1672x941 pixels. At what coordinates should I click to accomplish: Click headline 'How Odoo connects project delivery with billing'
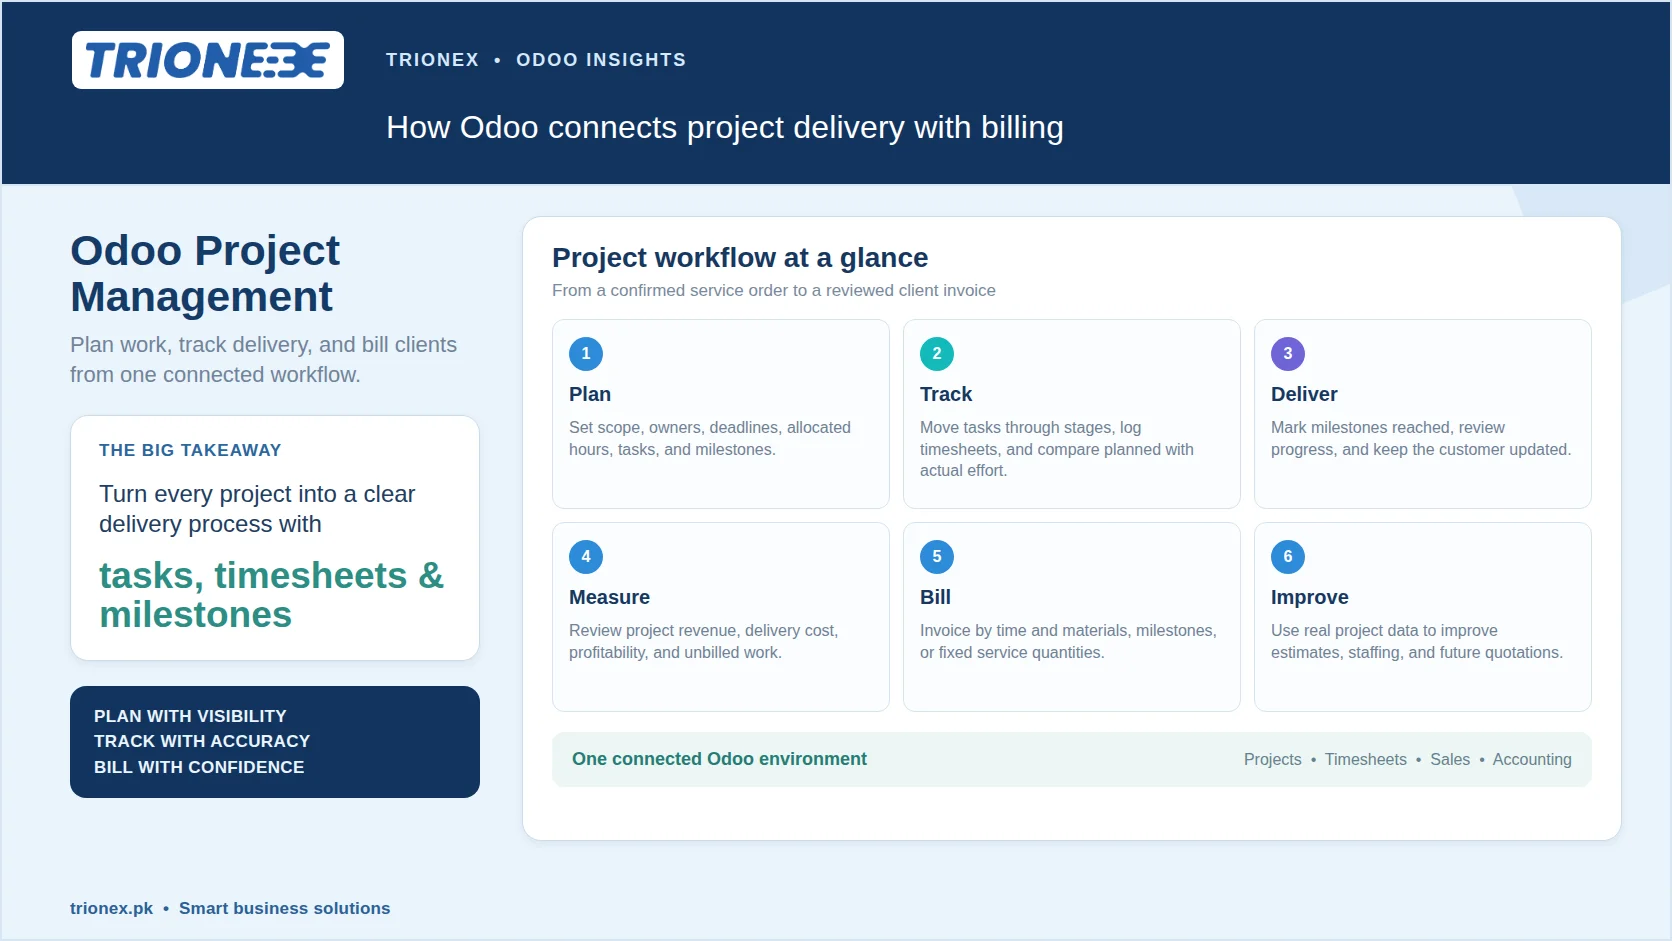click(725, 128)
